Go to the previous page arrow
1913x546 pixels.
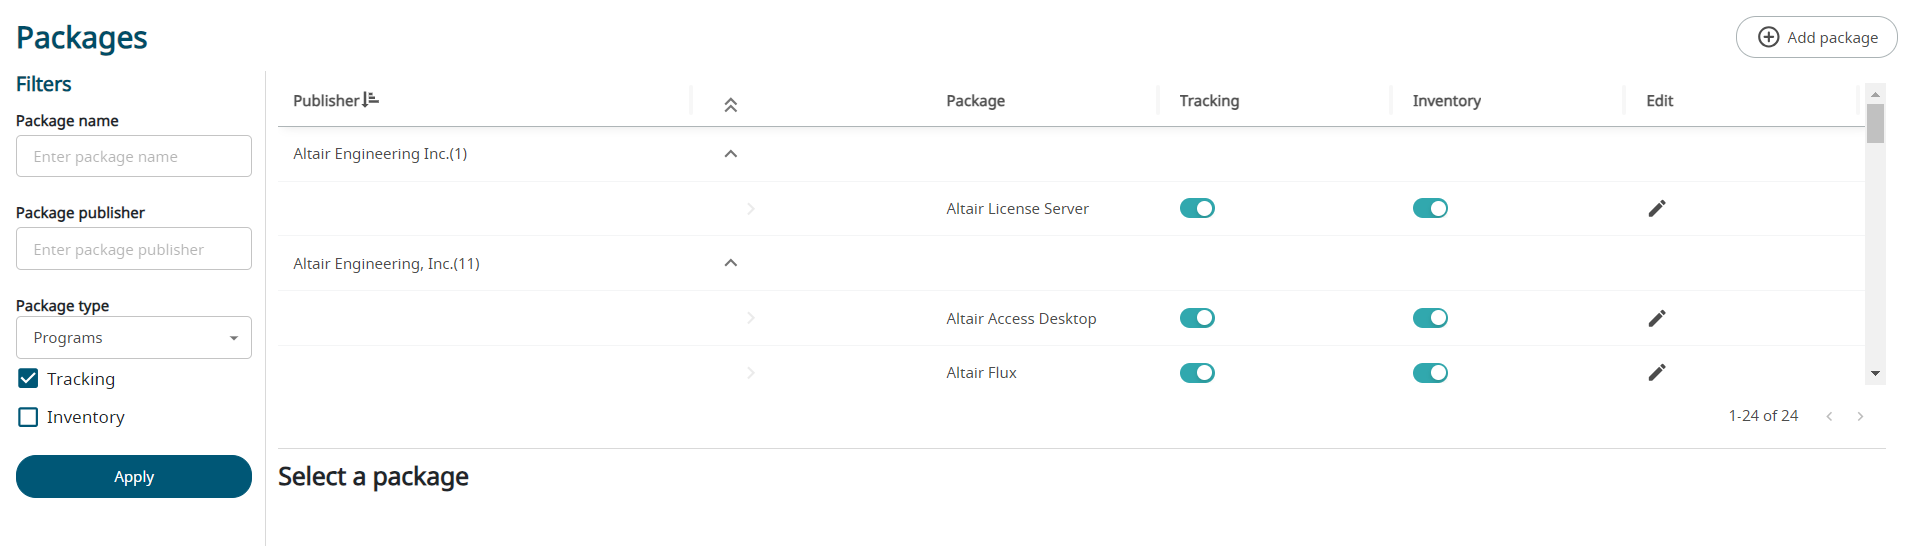point(1829,416)
